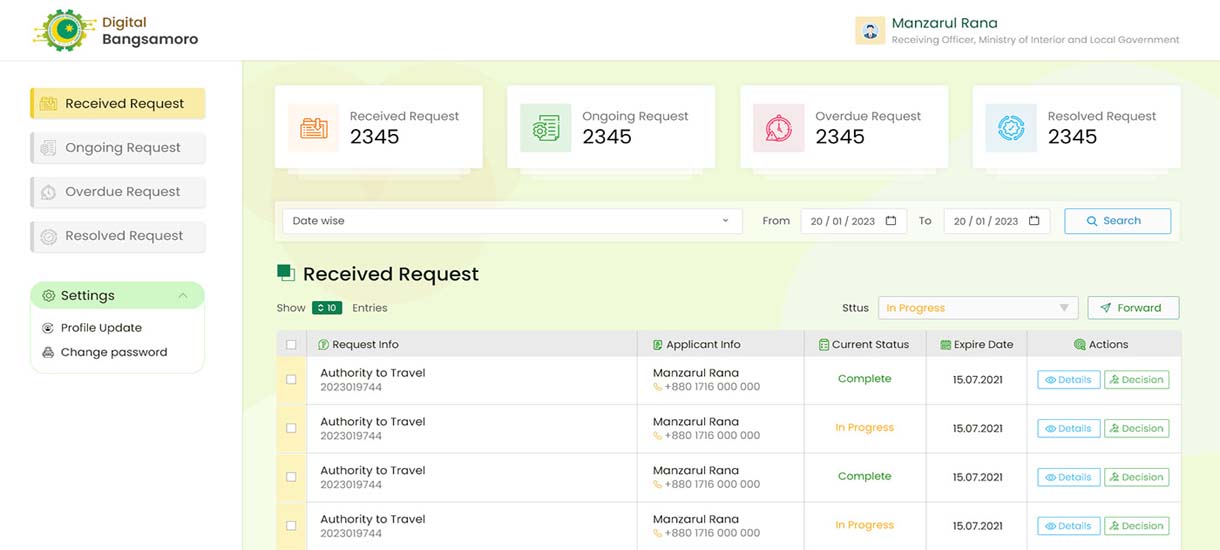Click the sidebar Resolved Request icon
The height and width of the screenshot is (550, 1220).
click(48, 236)
